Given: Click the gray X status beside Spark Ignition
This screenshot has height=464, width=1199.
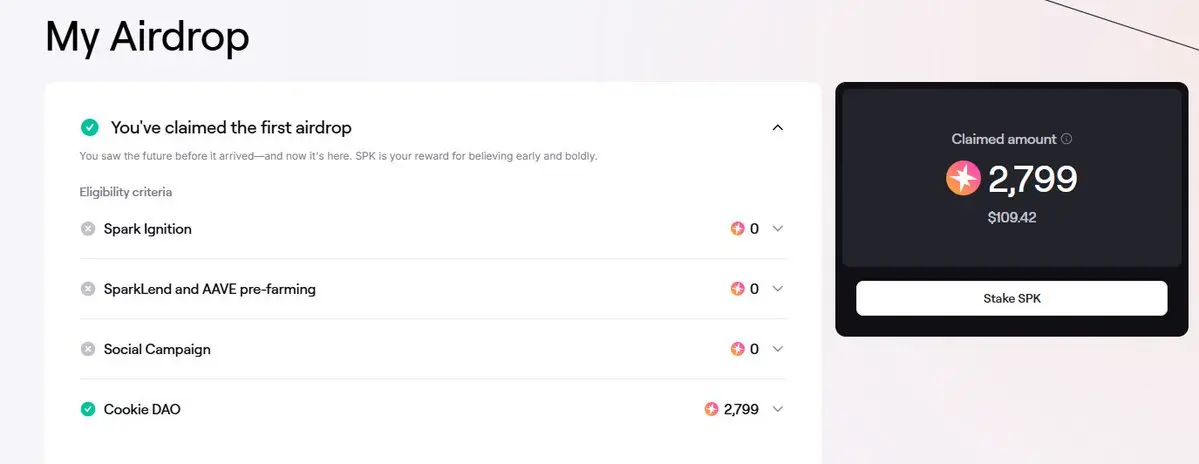Looking at the screenshot, I should coord(88,229).
